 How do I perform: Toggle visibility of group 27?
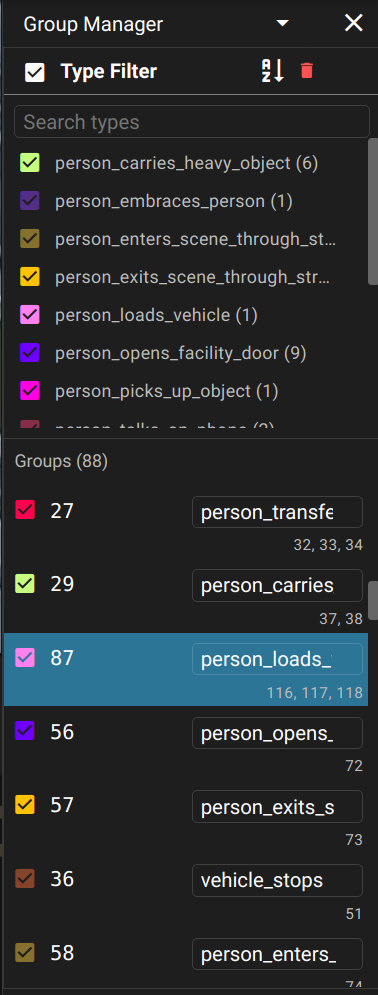coord(25,510)
